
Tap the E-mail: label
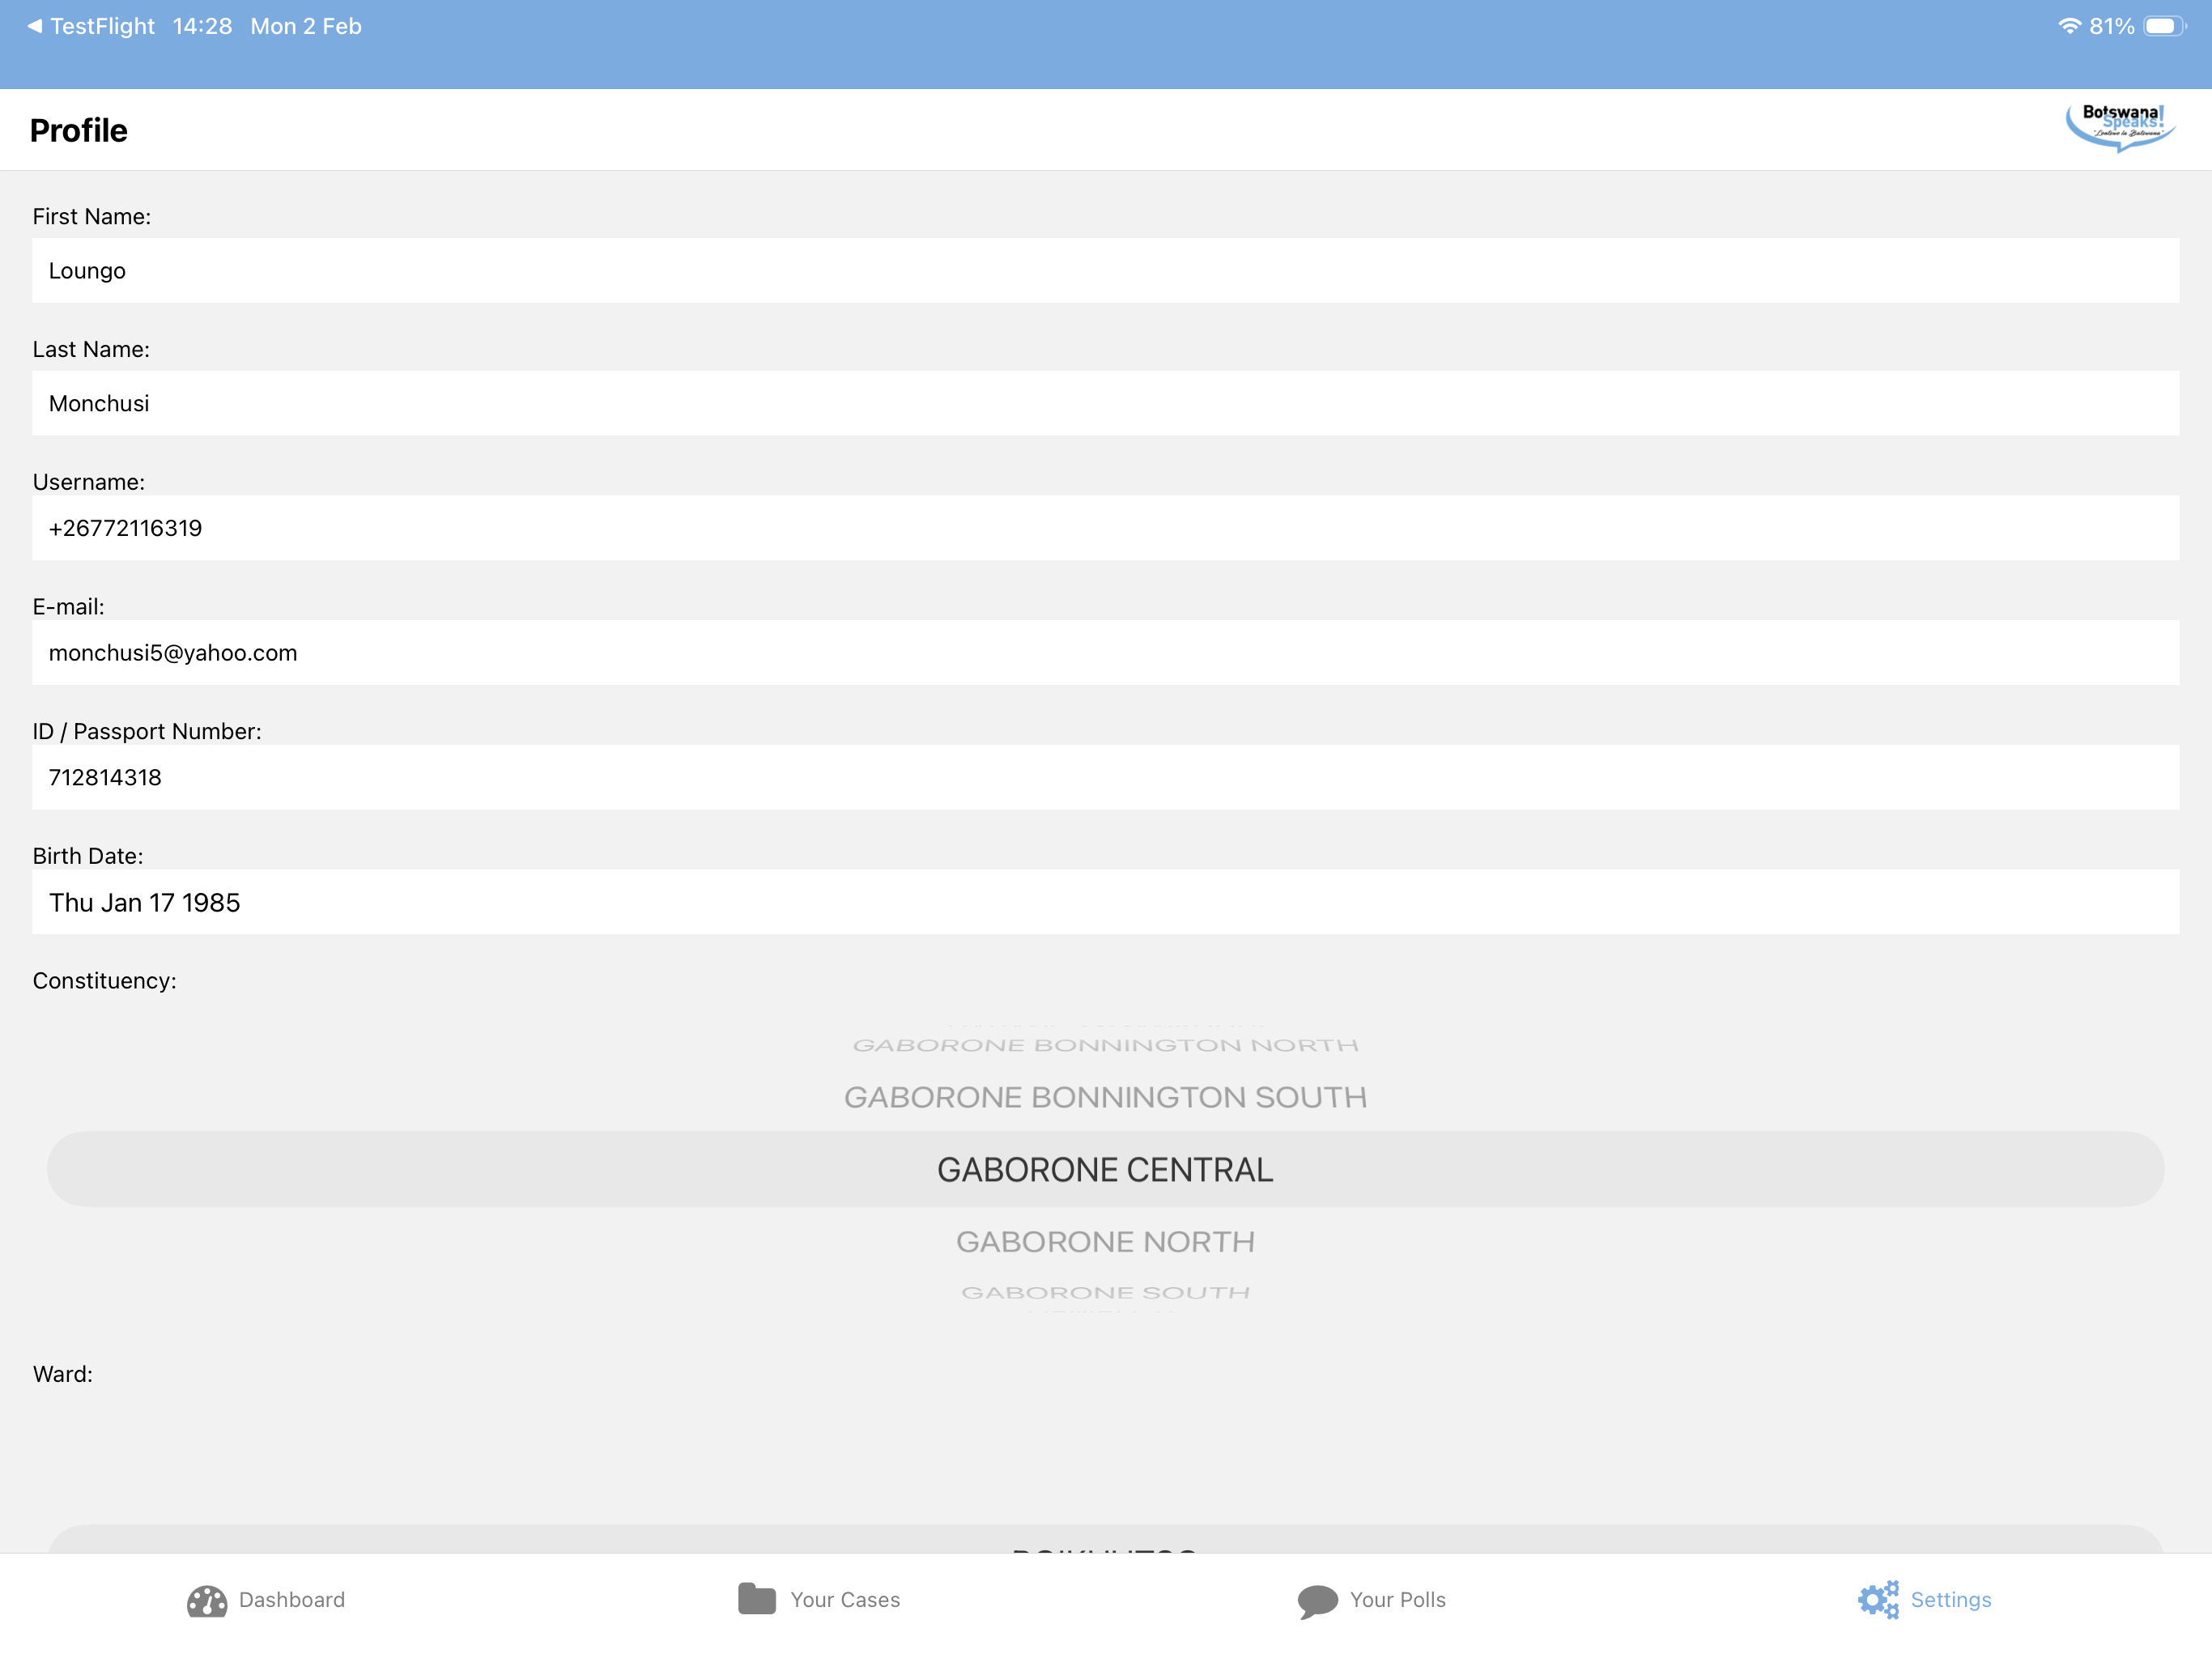point(68,607)
